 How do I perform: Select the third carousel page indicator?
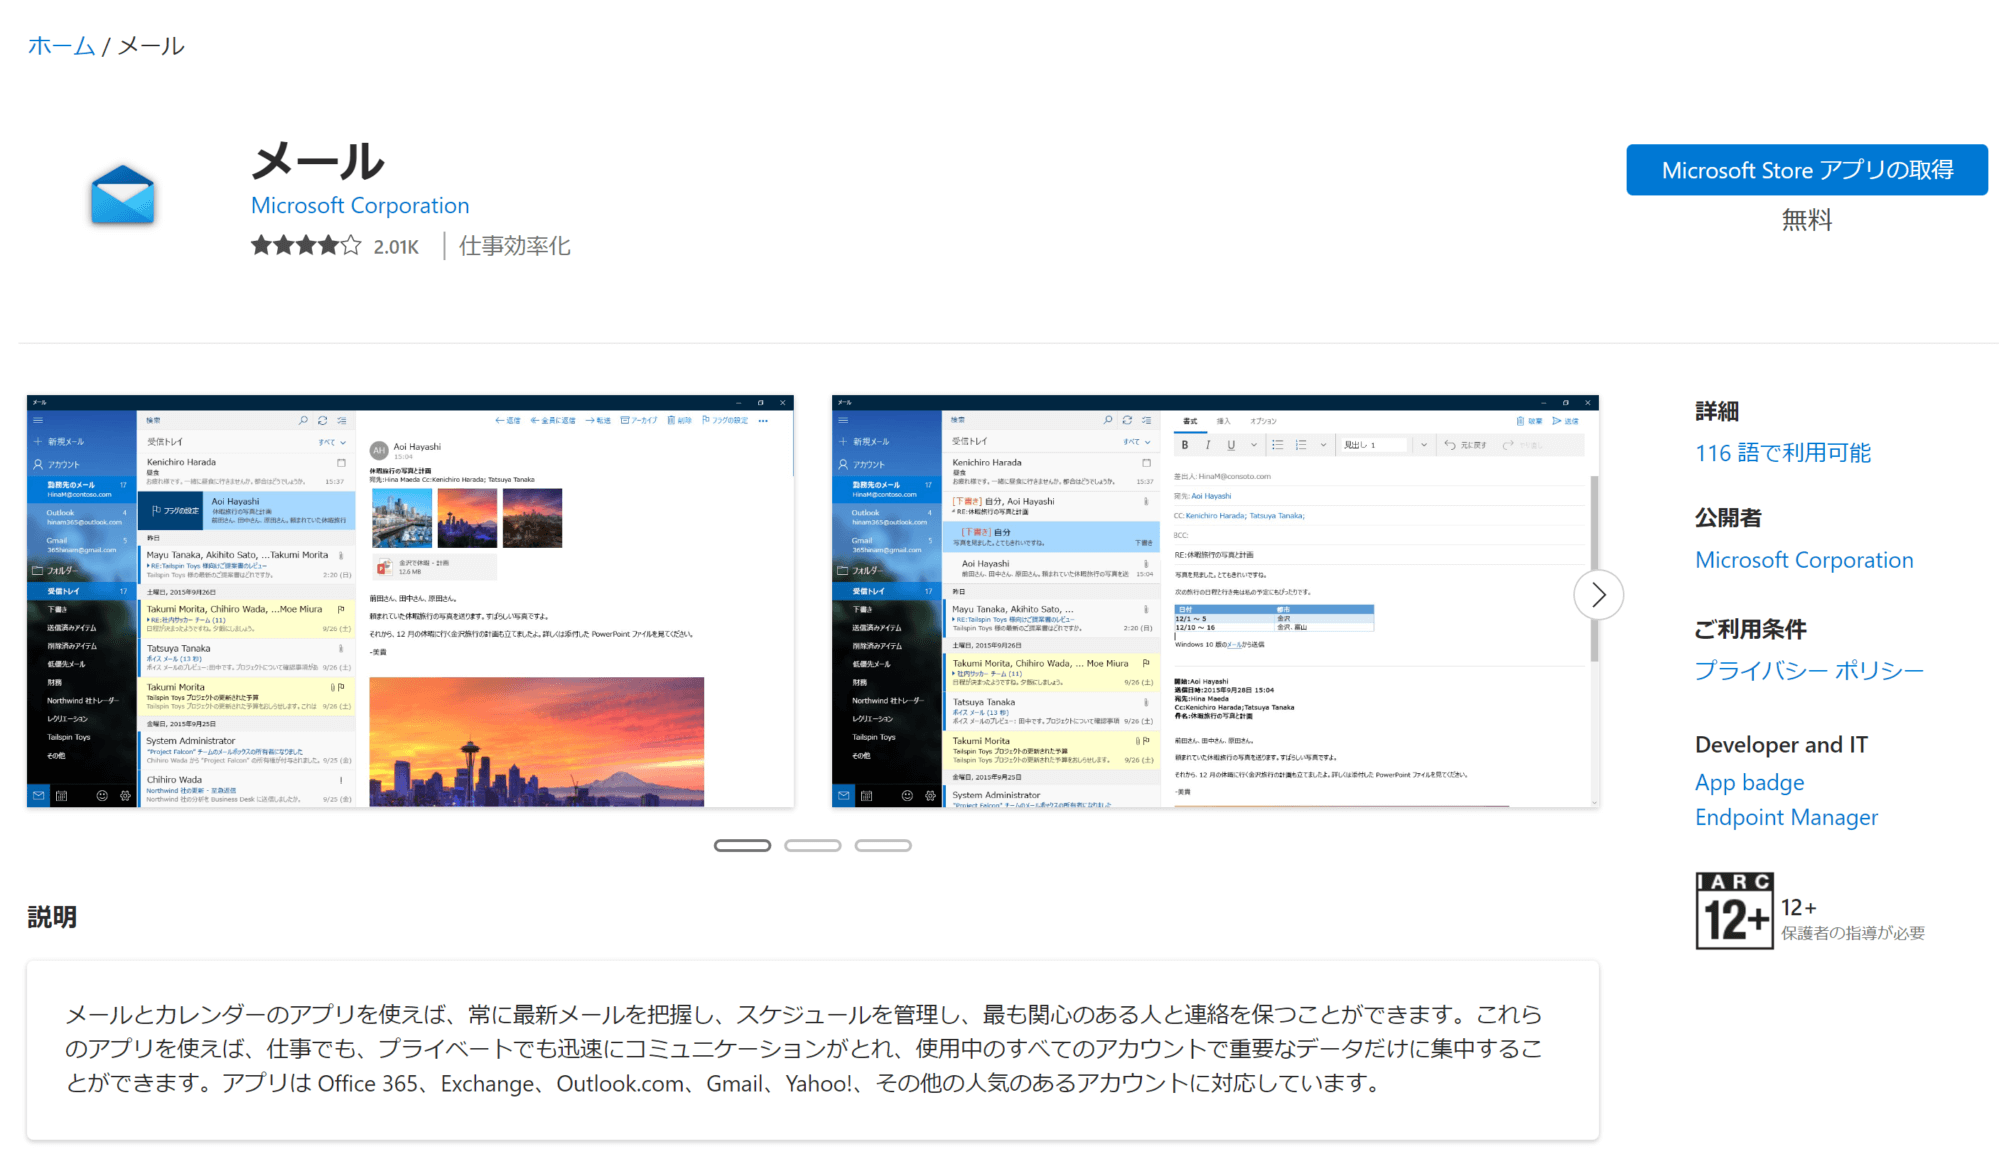(883, 846)
